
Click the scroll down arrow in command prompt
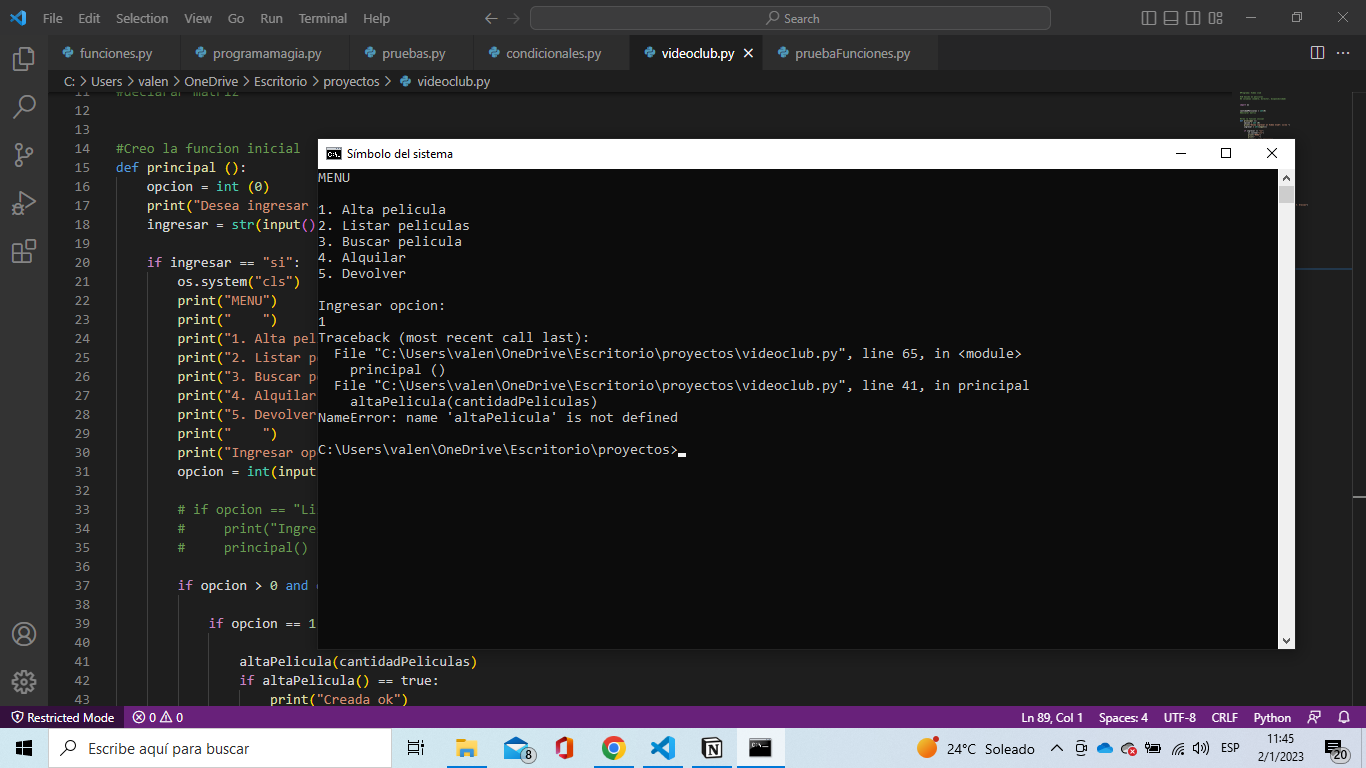(1286, 641)
